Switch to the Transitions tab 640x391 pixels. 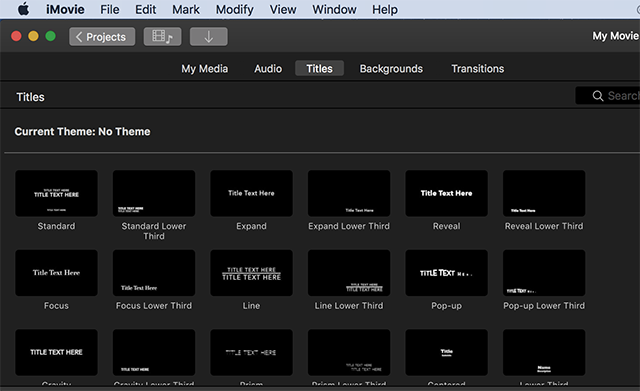click(478, 69)
